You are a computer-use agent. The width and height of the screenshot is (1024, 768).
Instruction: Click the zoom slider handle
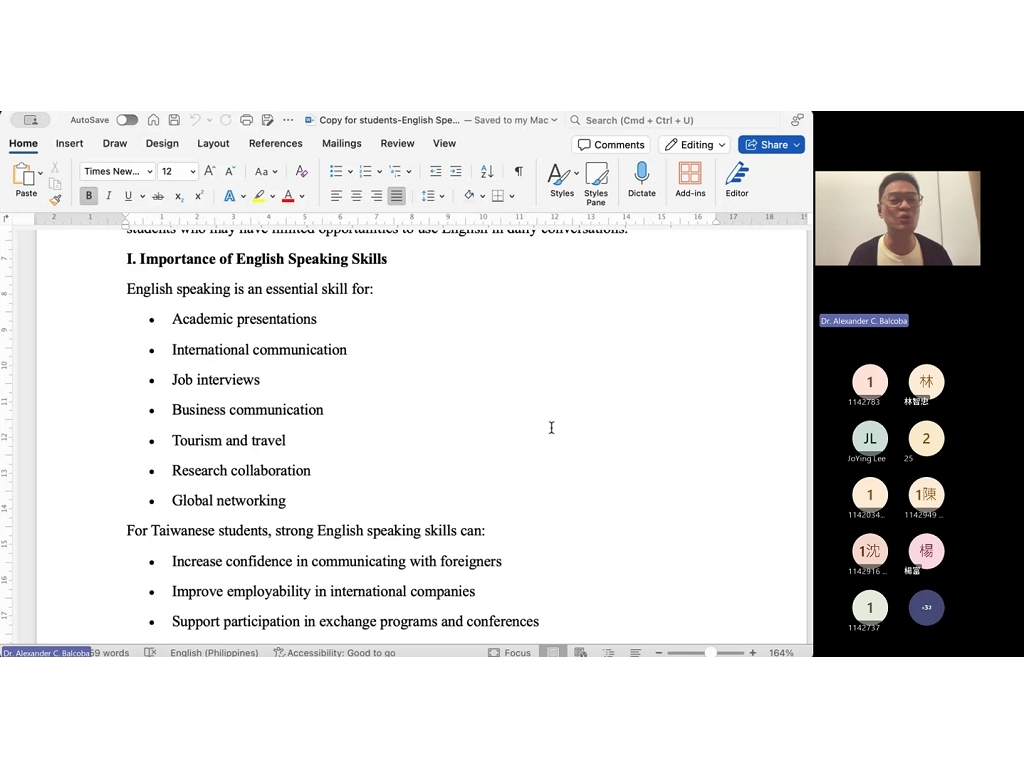click(711, 652)
